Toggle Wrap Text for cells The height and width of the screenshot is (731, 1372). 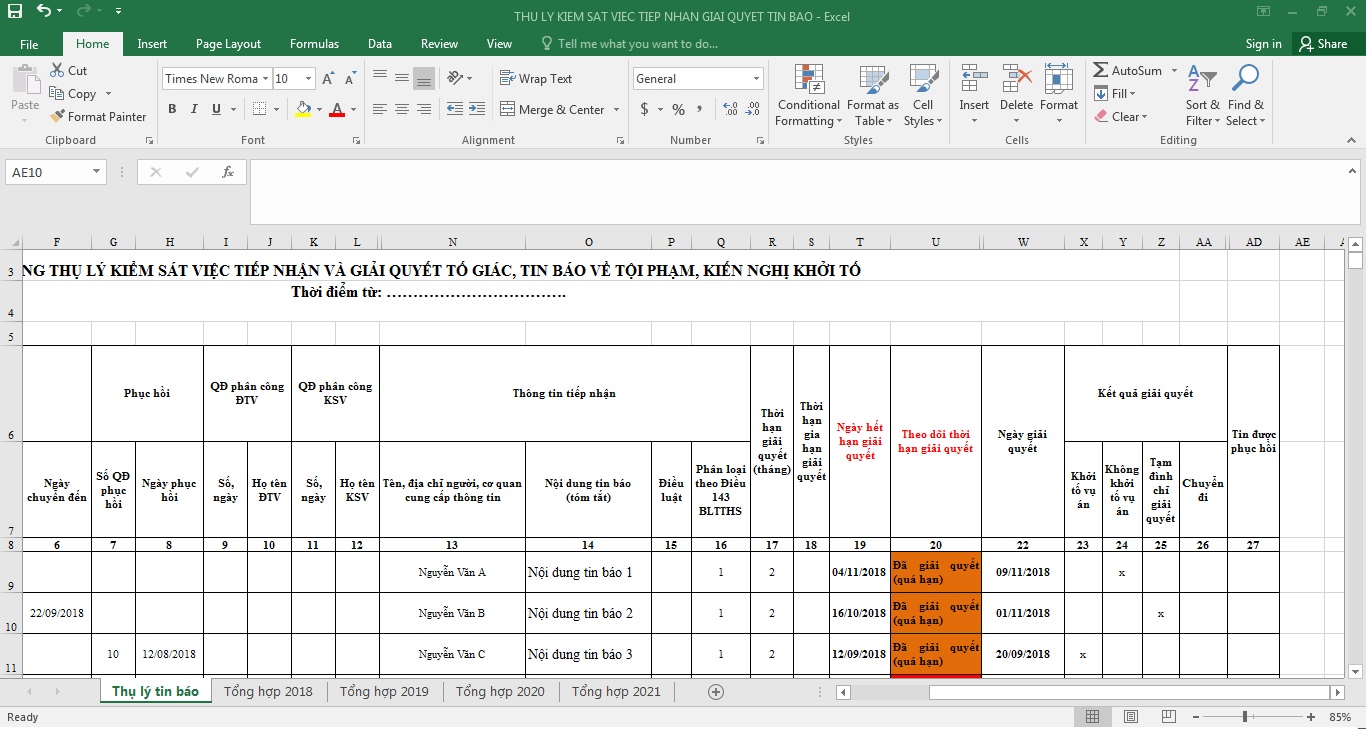[x=535, y=79]
